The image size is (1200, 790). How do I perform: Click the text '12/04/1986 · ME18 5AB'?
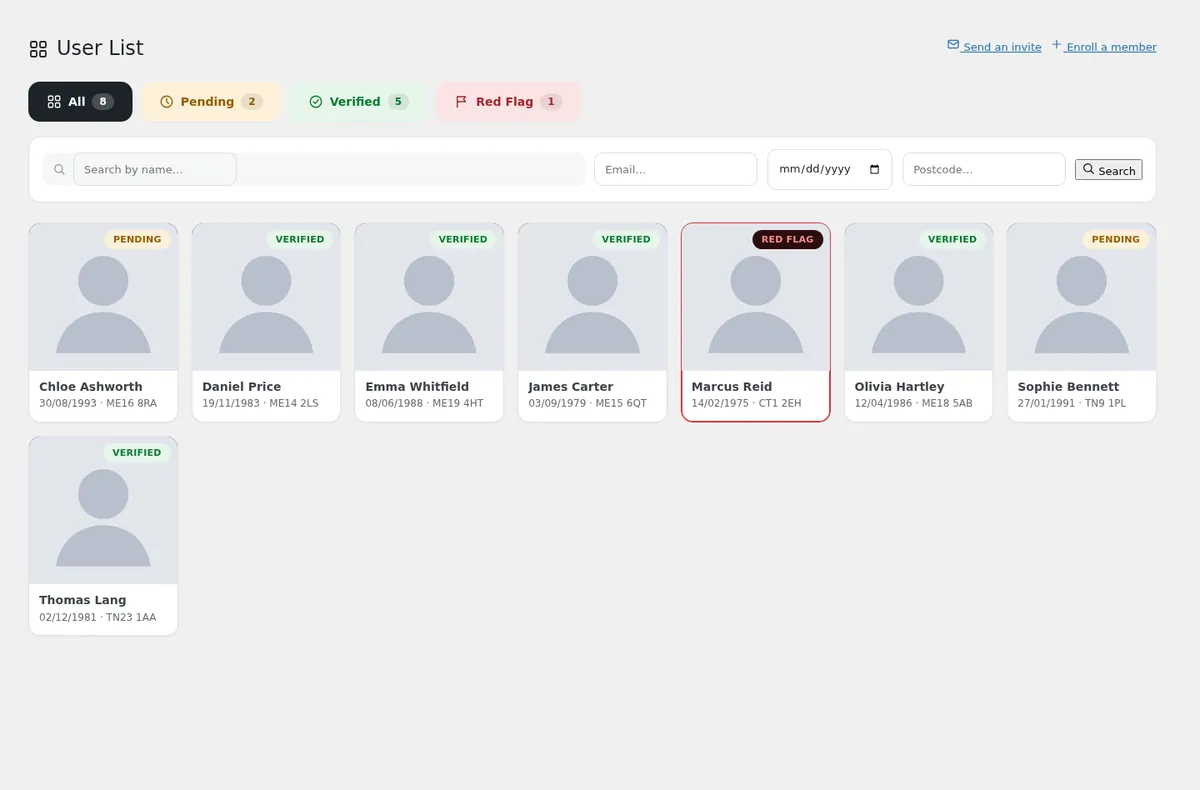click(x=913, y=404)
